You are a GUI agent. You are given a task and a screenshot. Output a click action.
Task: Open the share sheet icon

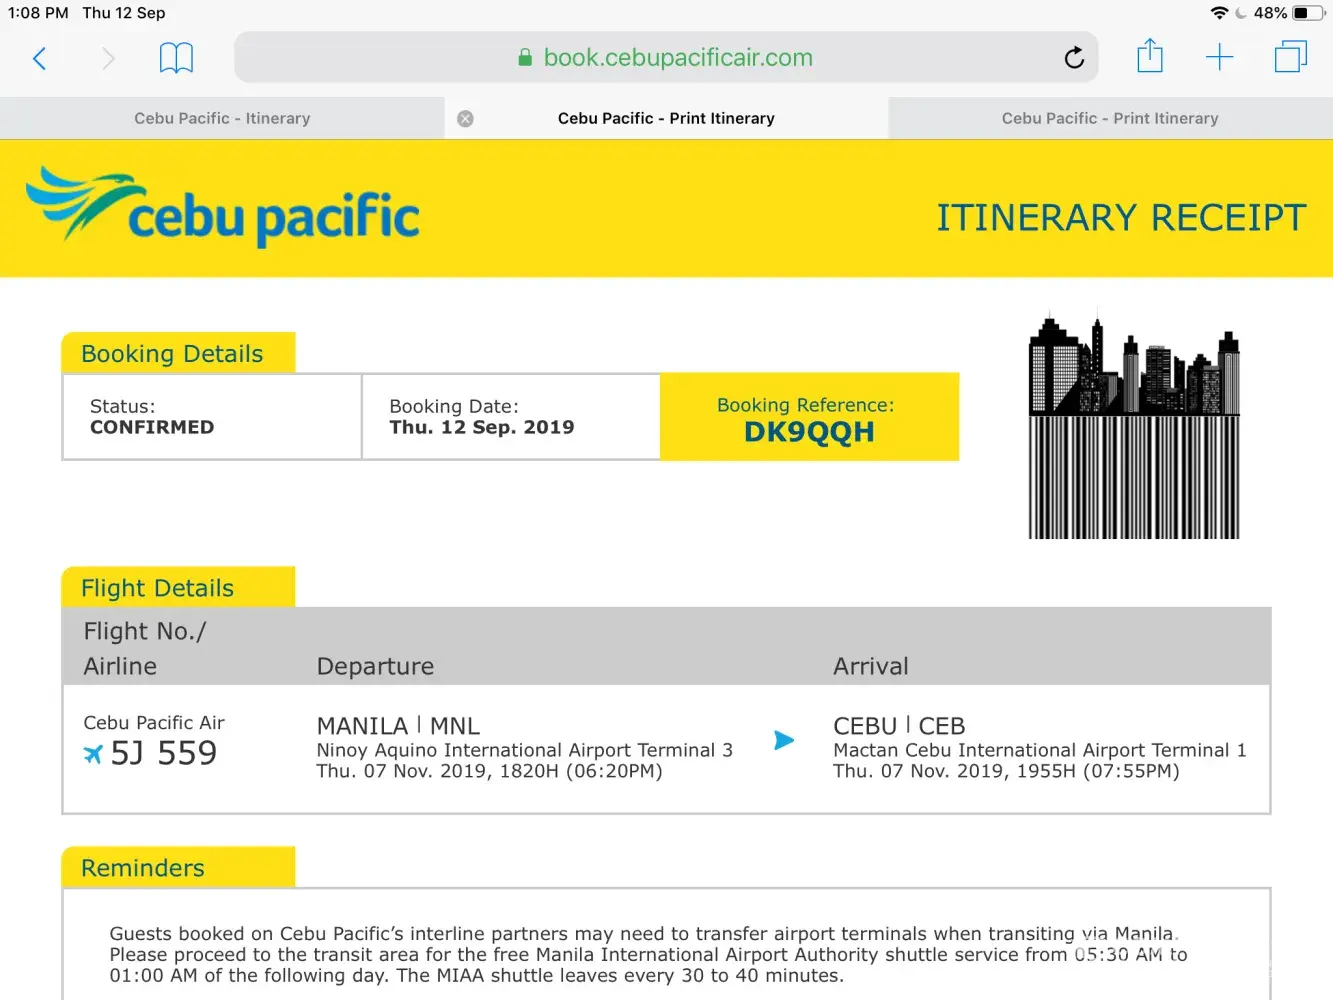[x=1150, y=56]
